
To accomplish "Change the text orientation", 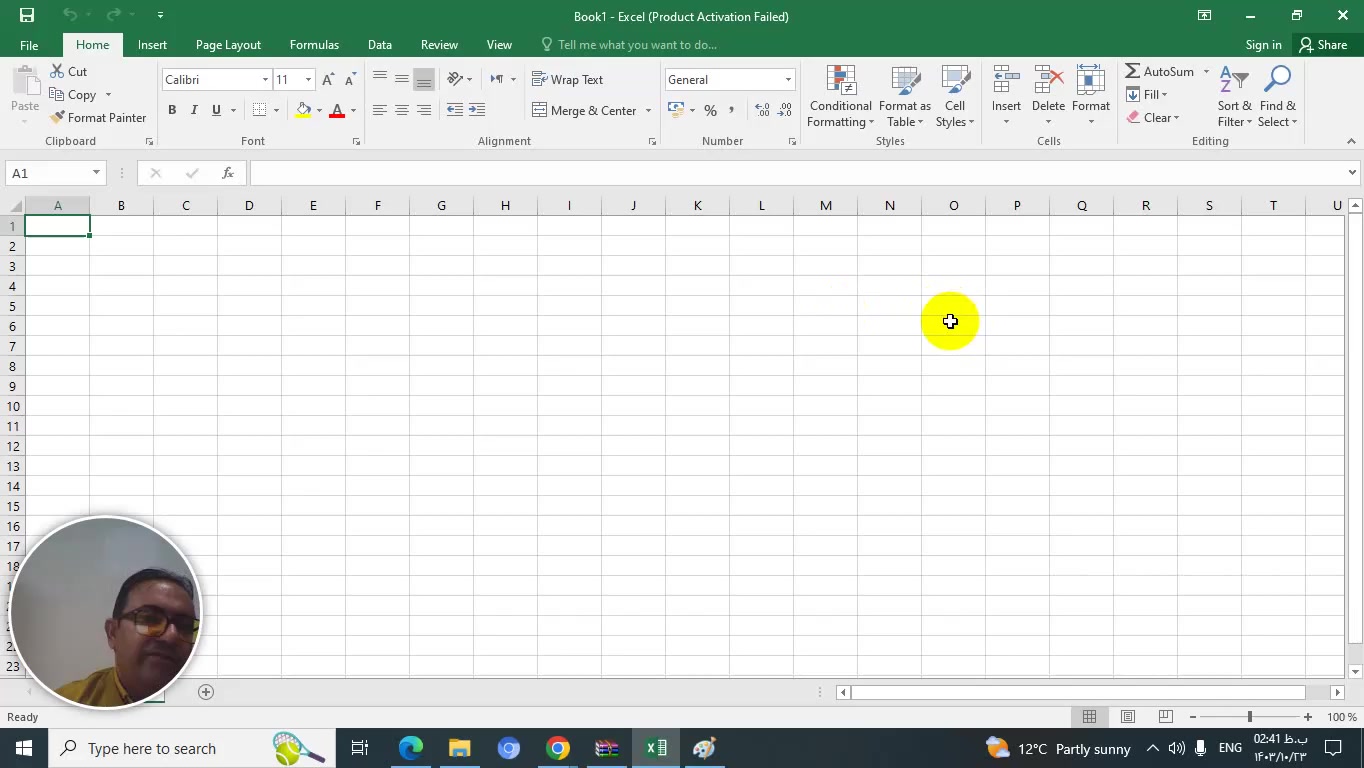I will pyautogui.click(x=455, y=79).
